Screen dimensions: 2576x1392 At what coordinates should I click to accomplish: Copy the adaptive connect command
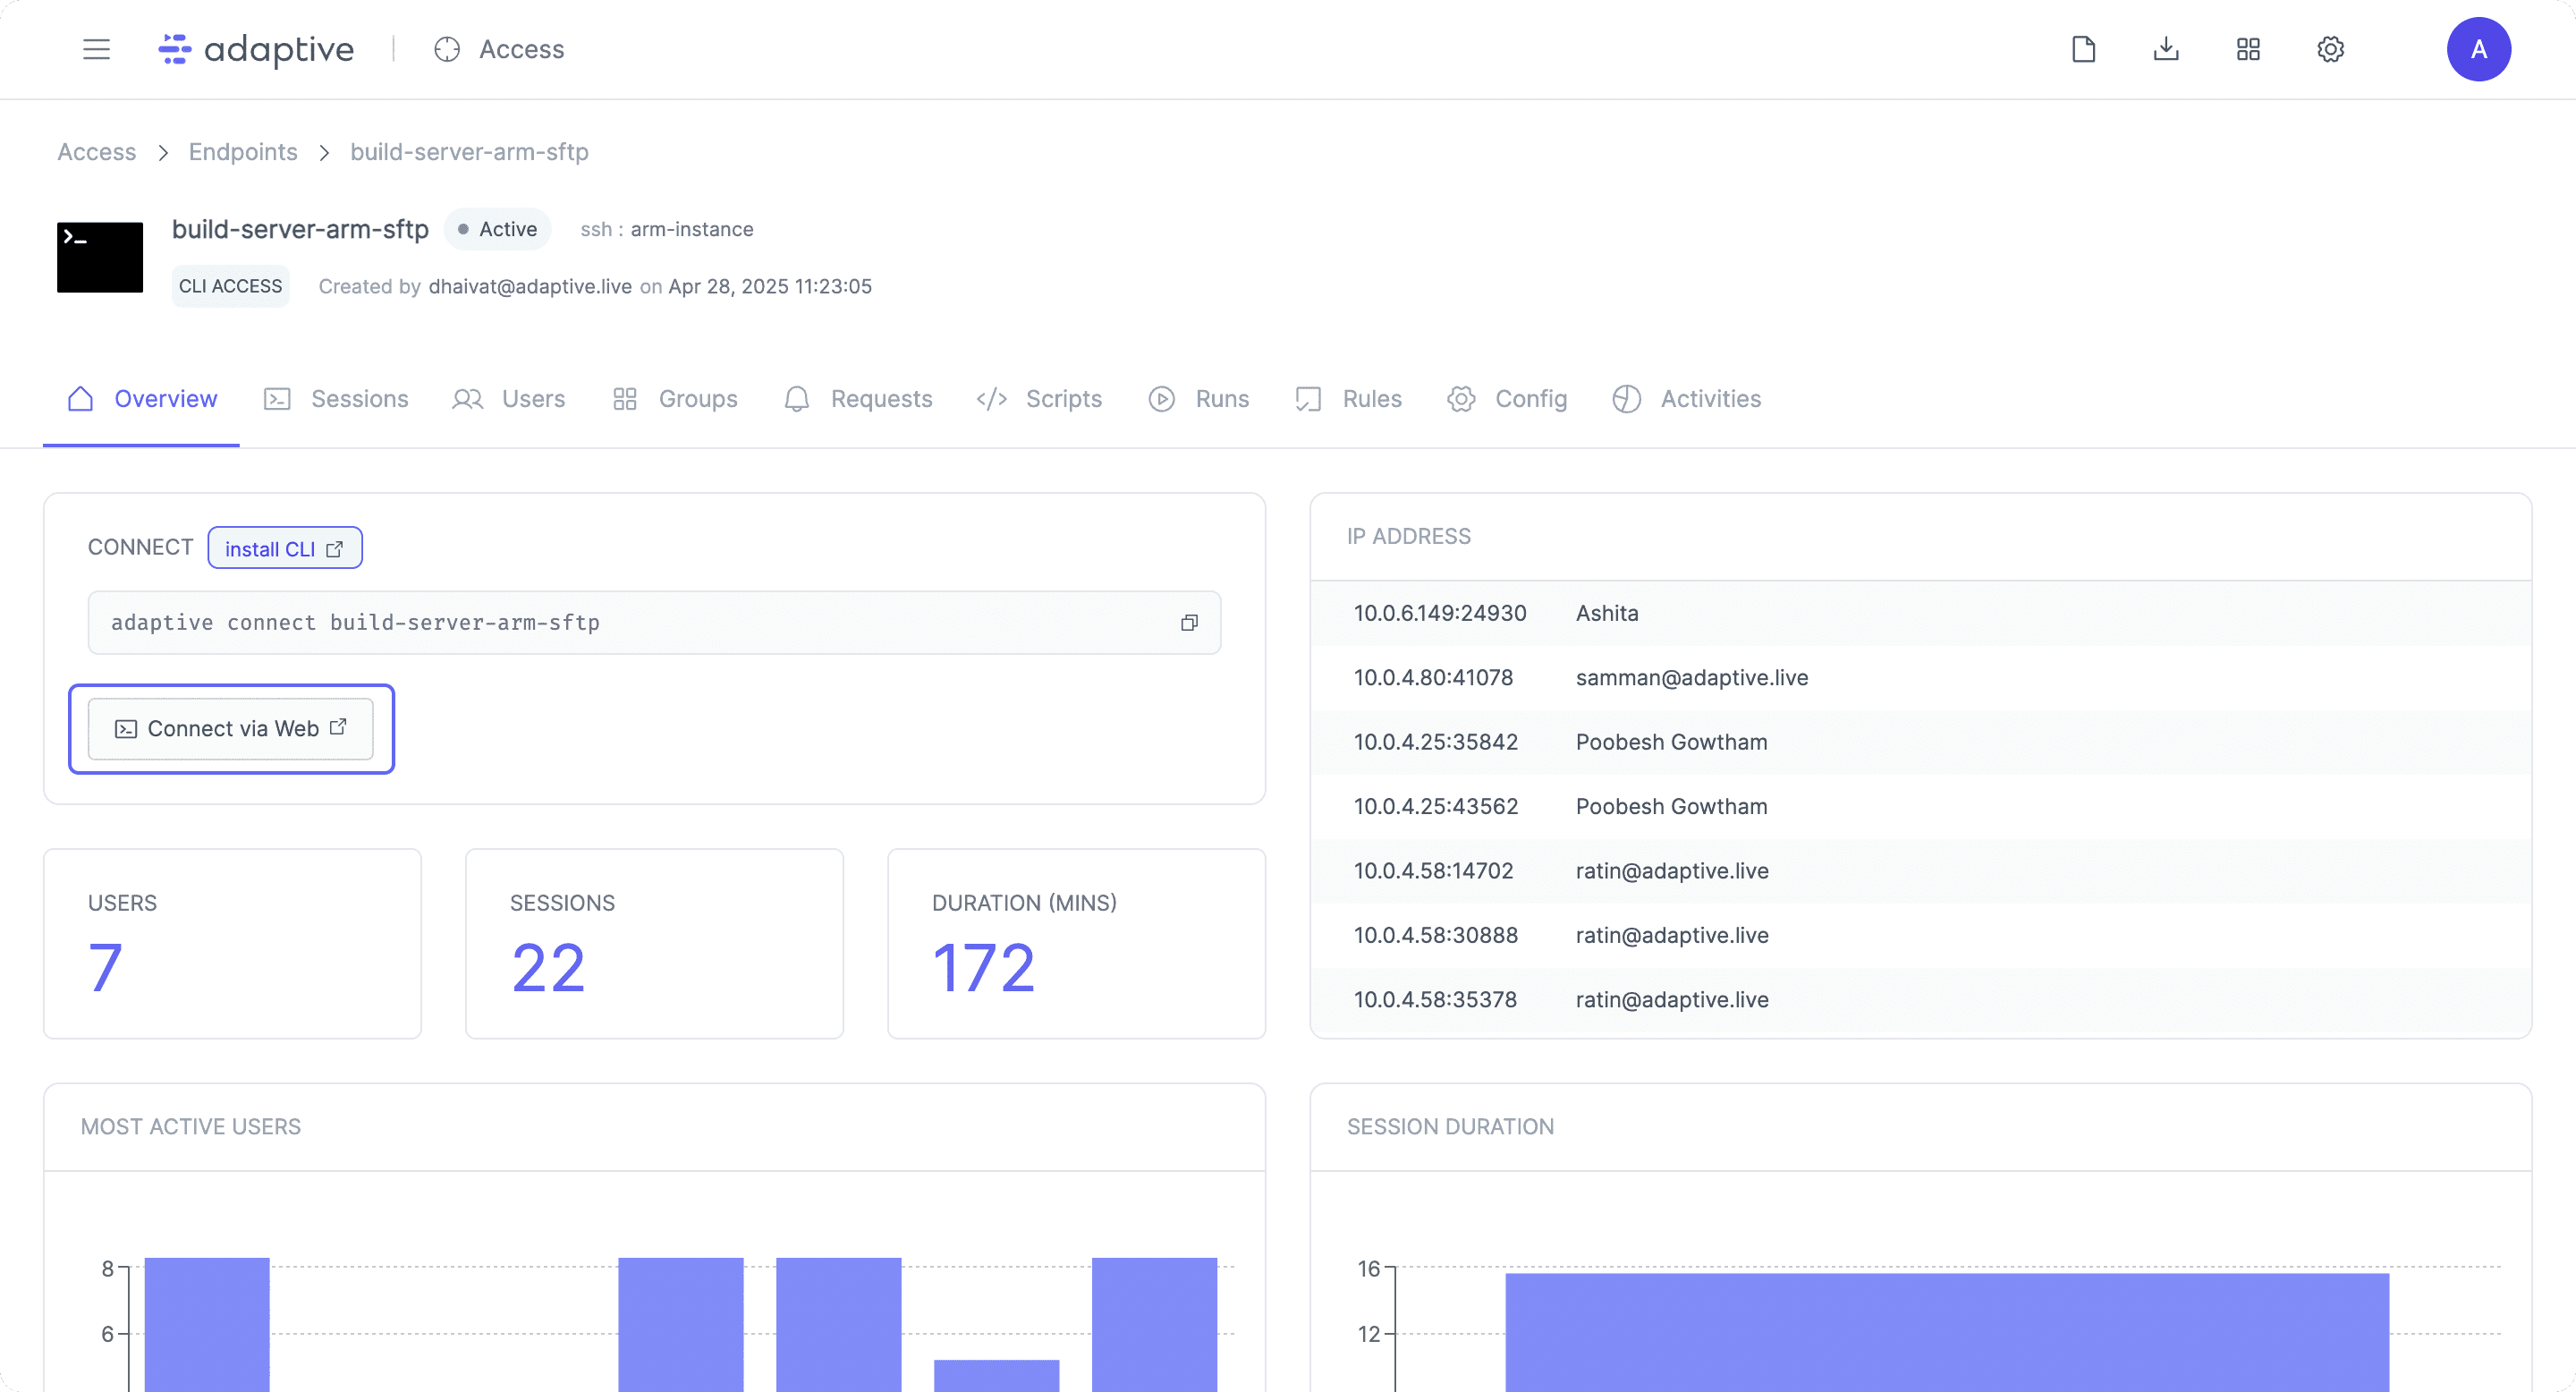click(x=1189, y=622)
